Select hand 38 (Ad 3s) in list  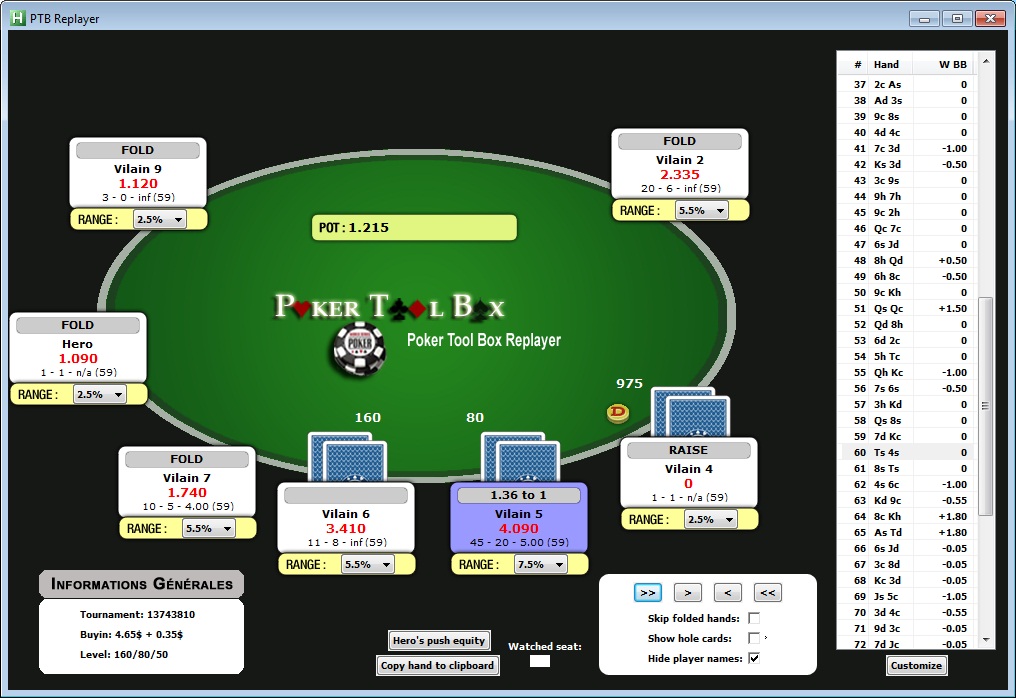[x=907, y=100]
